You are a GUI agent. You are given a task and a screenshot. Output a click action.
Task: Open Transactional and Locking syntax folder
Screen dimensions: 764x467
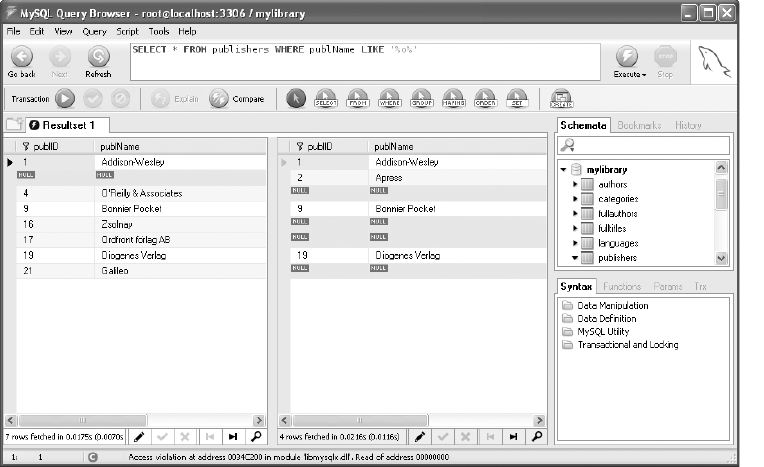pos(620,345)
